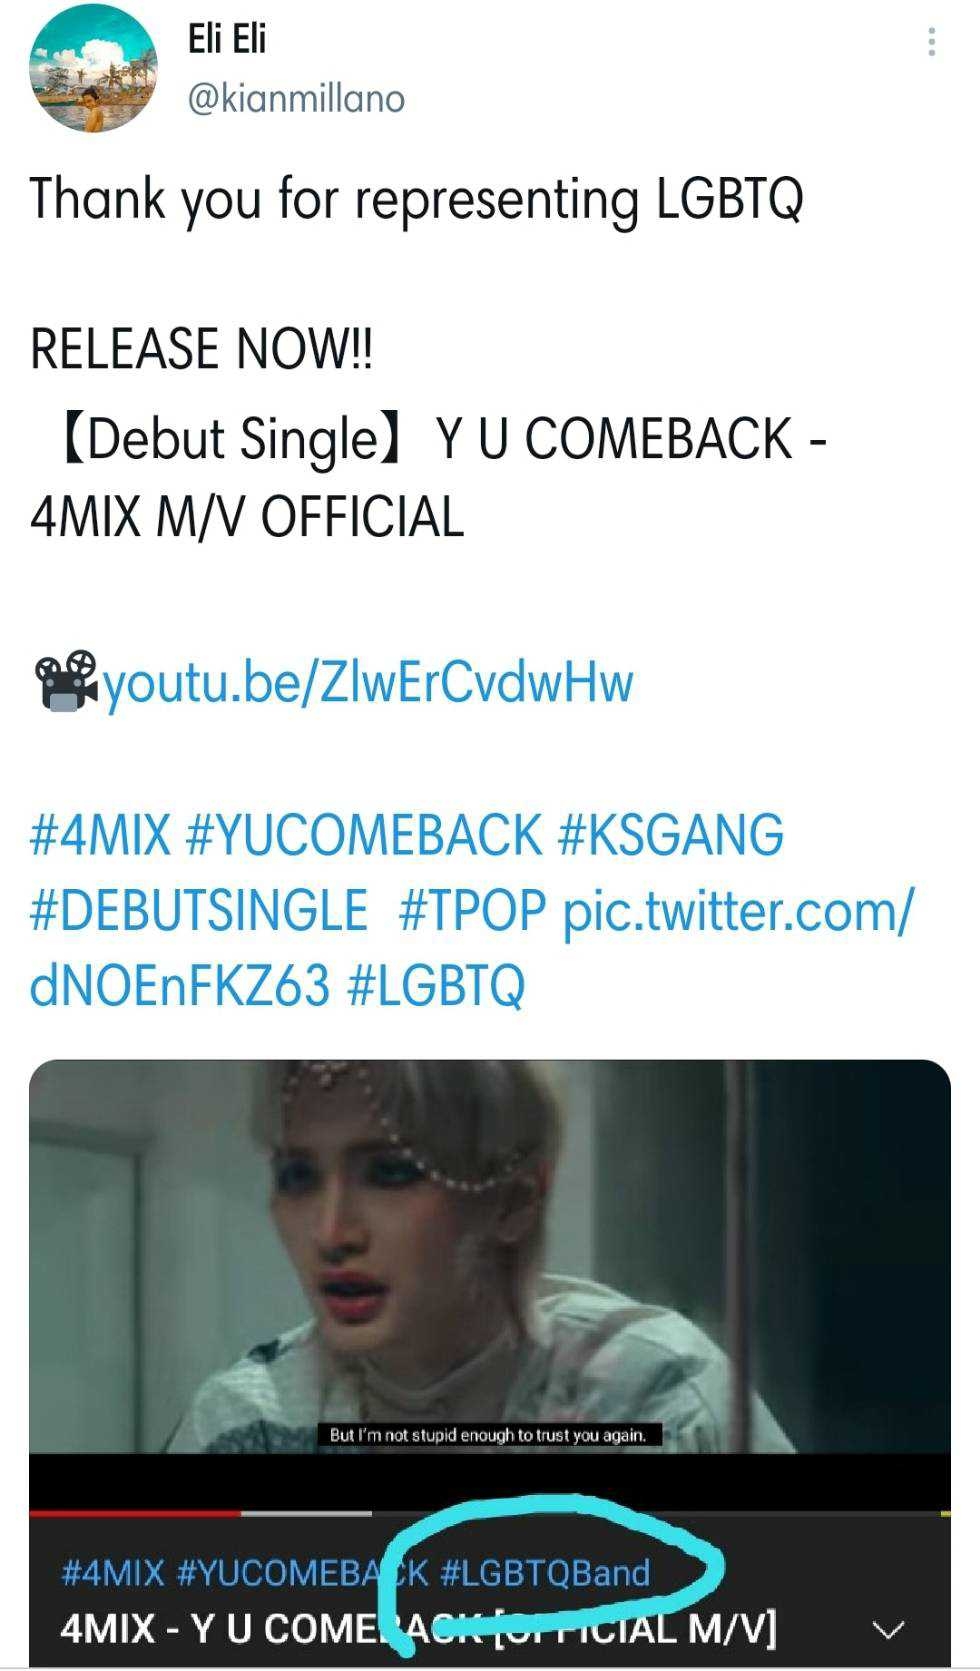Click the video title 4MIX - Y U COMEBACK
980x1671 pixels.
(x=418, y=1629)
